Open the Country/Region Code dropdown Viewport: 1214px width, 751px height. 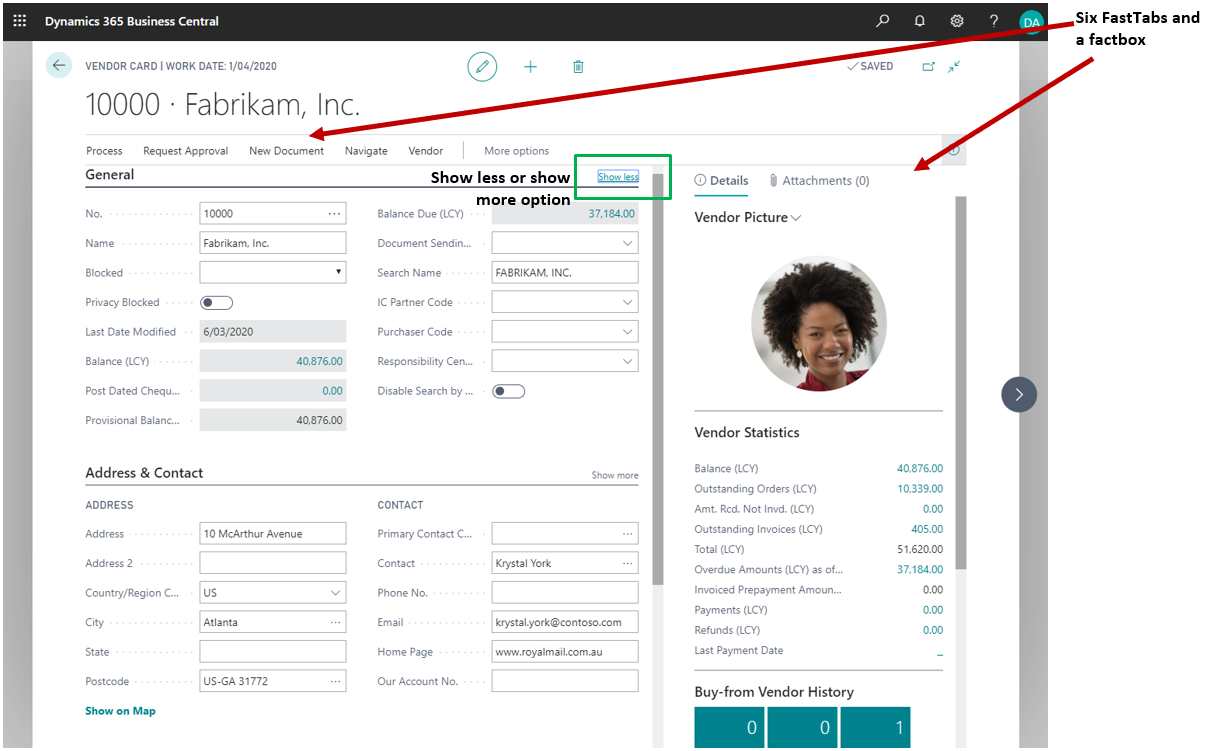pyautogui.click(x=335, y=593)
